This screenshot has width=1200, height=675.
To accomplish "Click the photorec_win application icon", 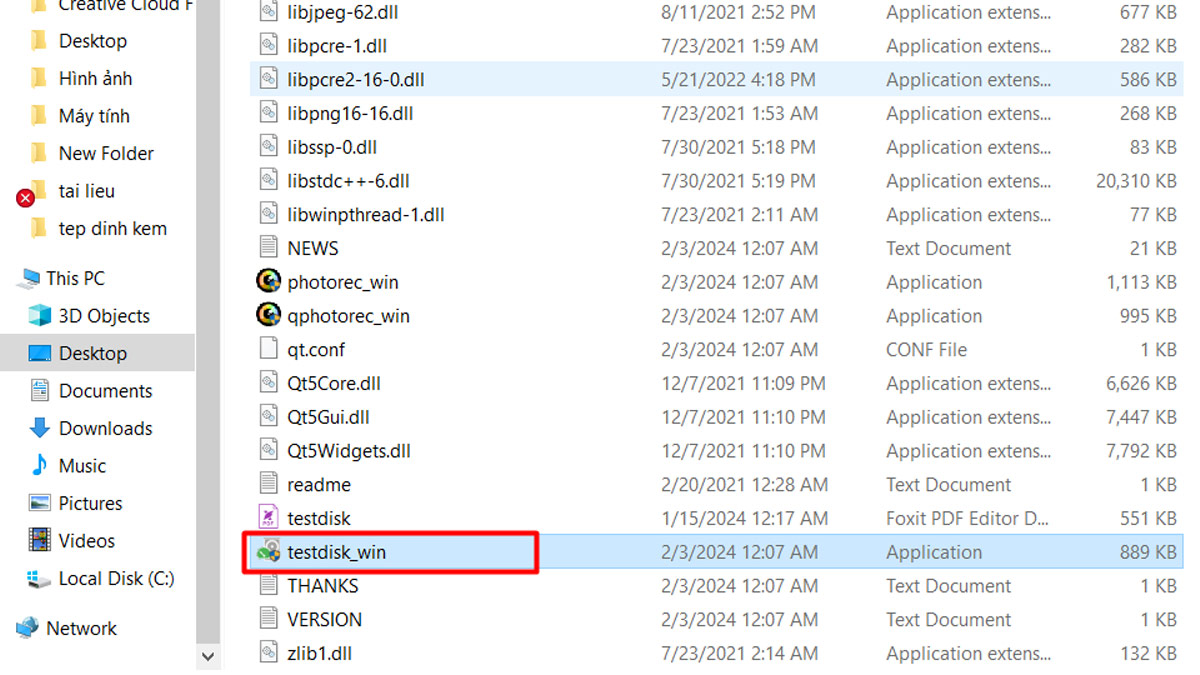I will point(268,282).
